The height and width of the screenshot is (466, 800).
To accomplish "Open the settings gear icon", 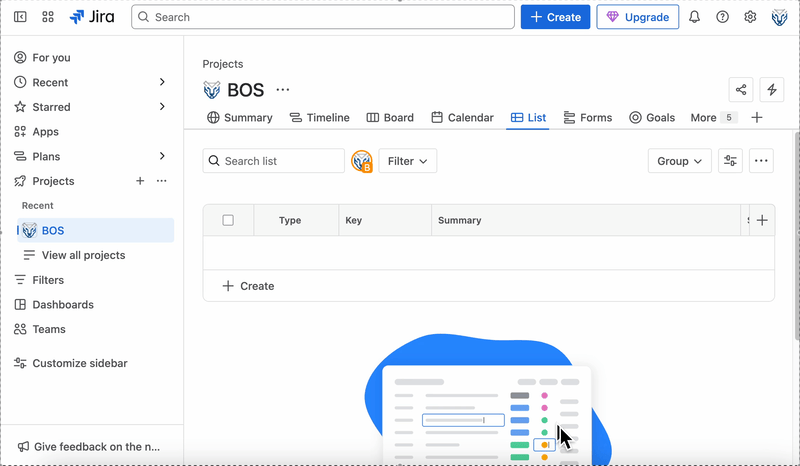I will (x=749, y=17).
